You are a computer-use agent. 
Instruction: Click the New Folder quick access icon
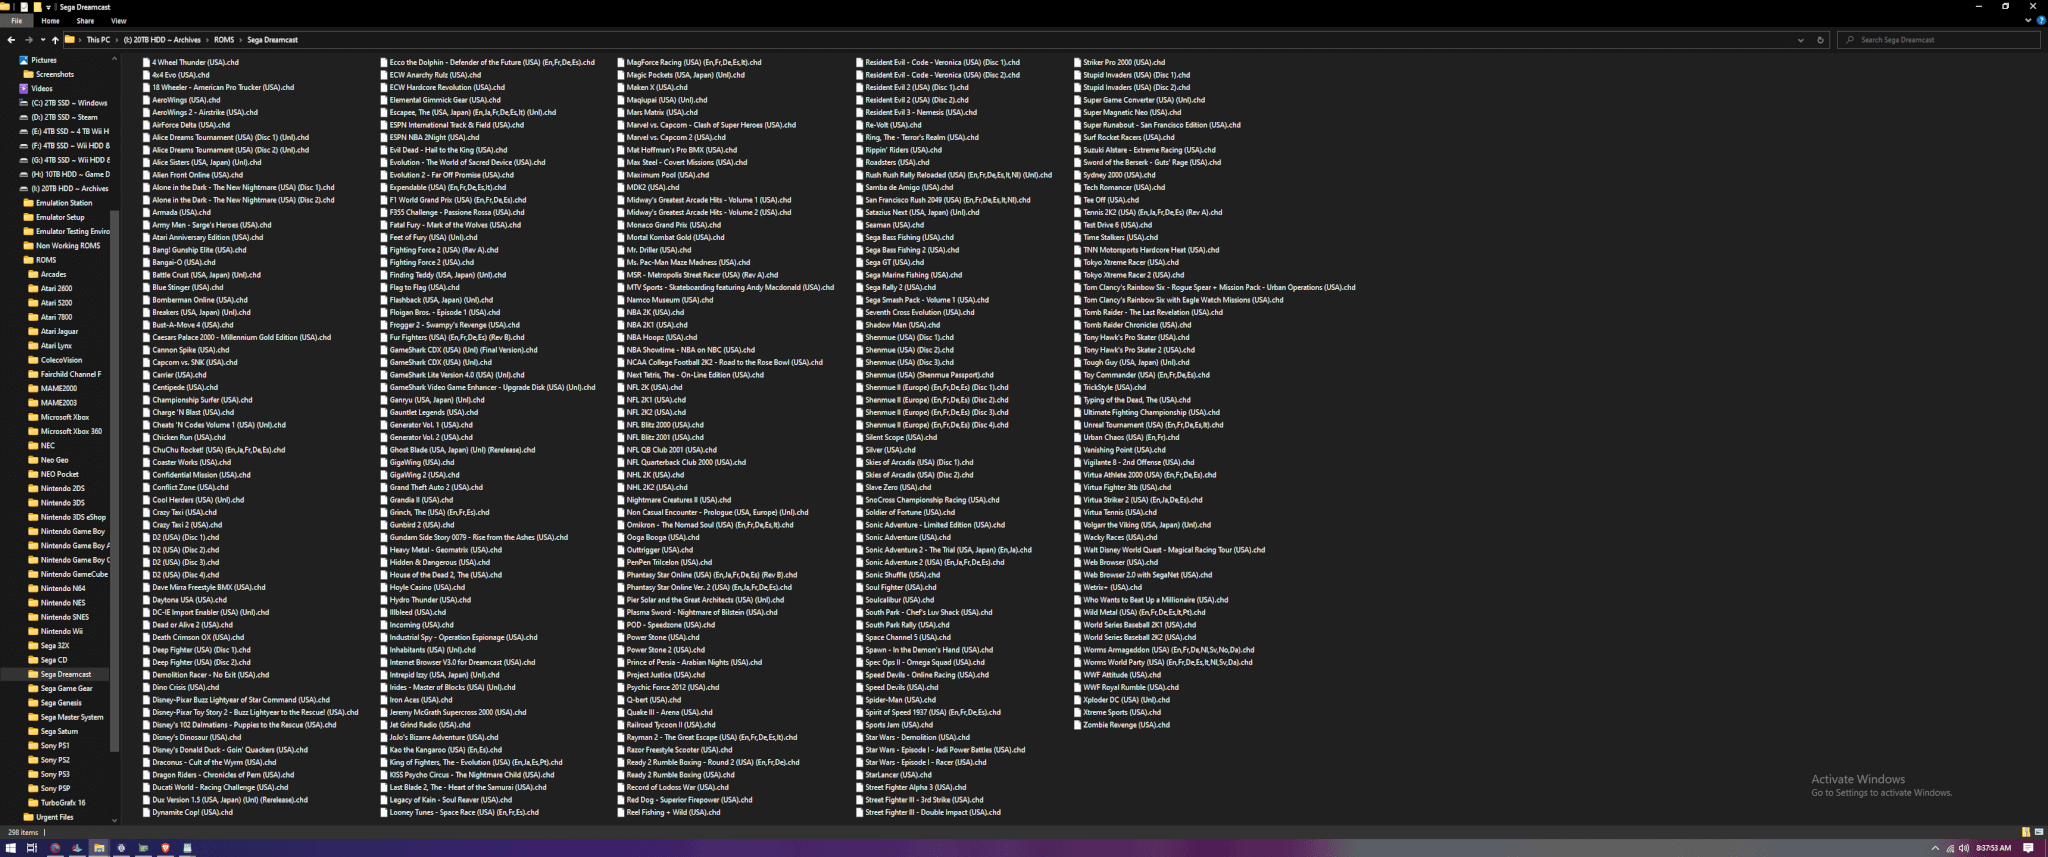(x=37, y=7)
